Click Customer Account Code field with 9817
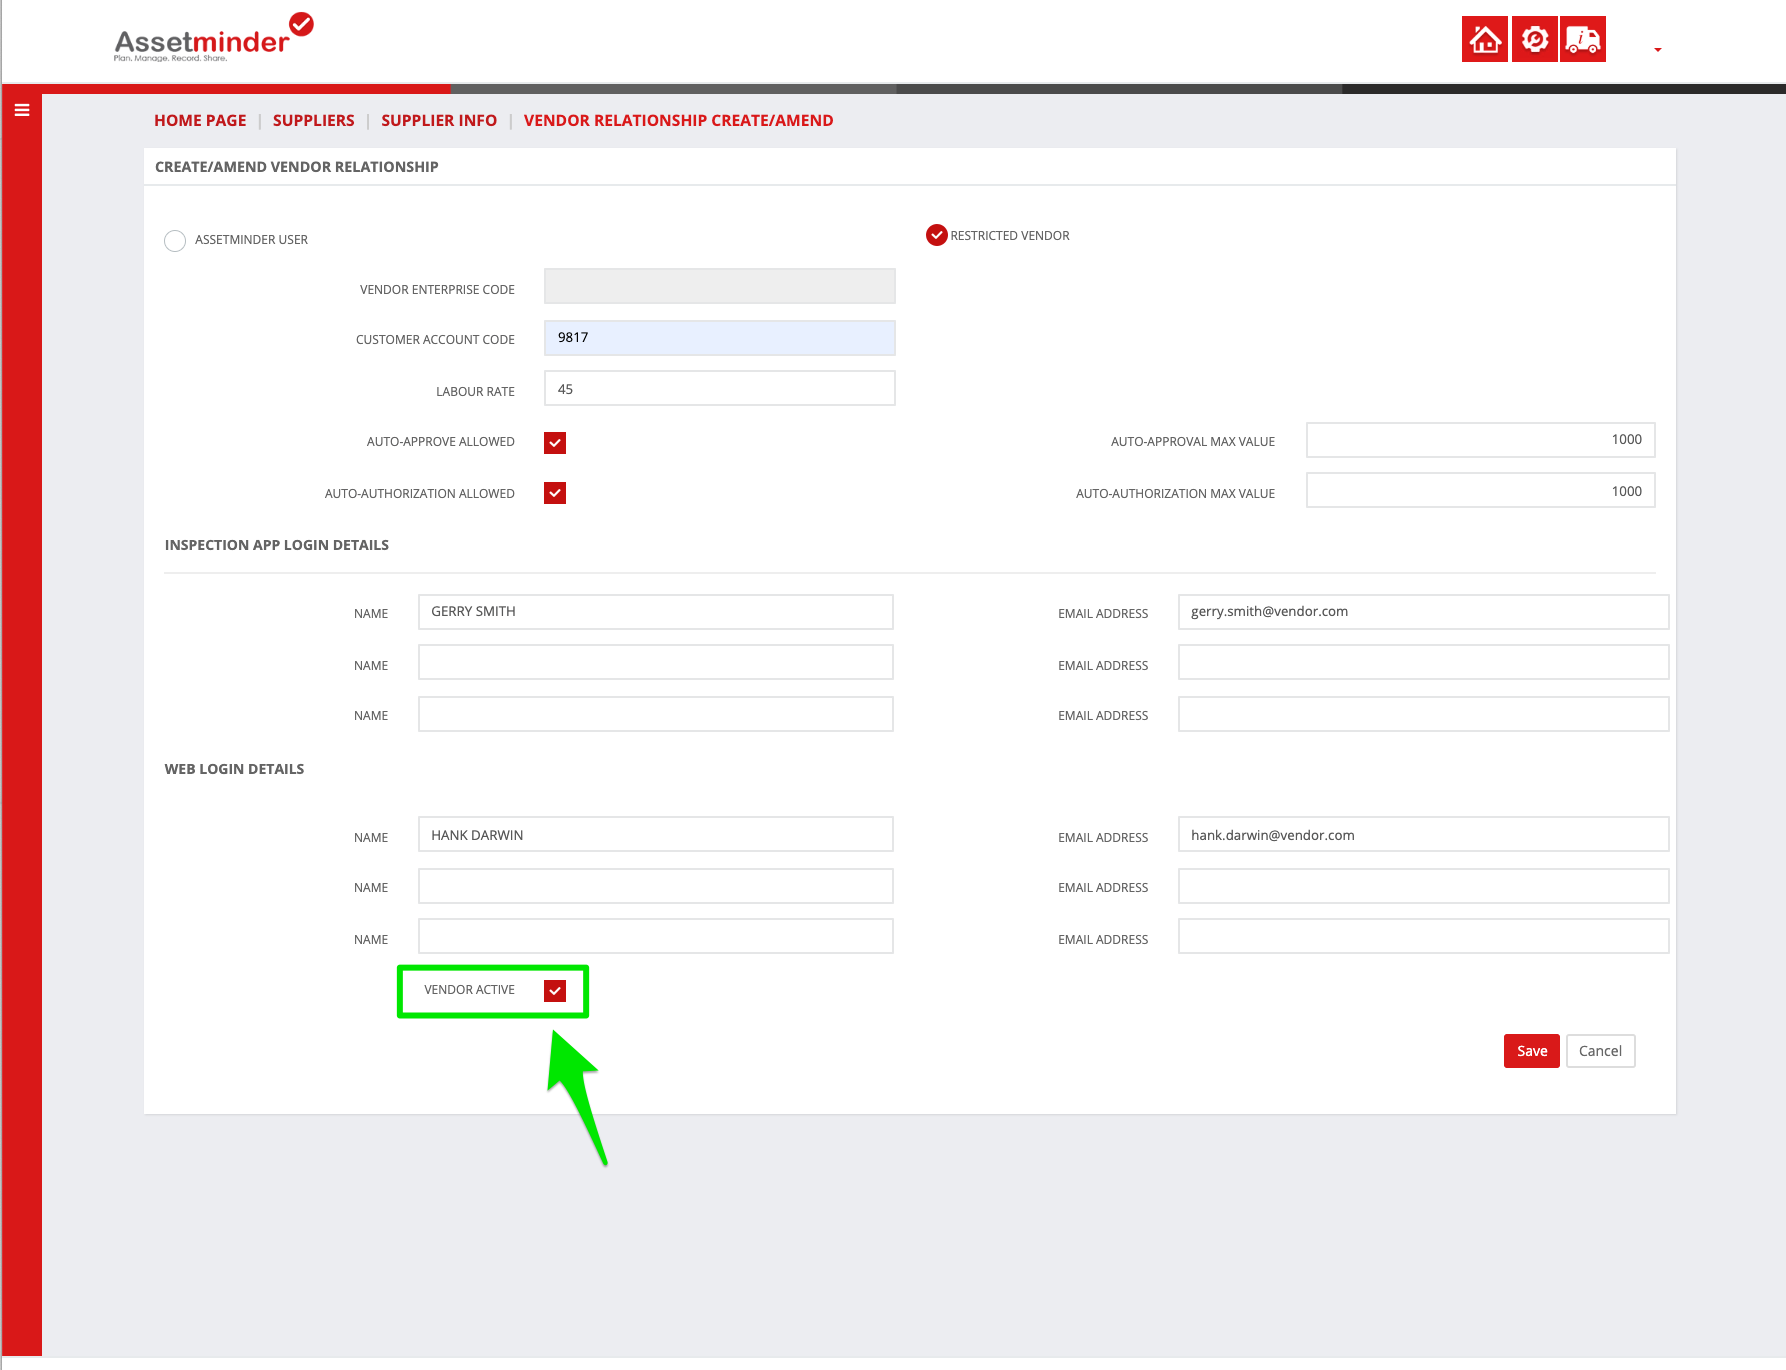The image size is (1786, 1370). 720,338
